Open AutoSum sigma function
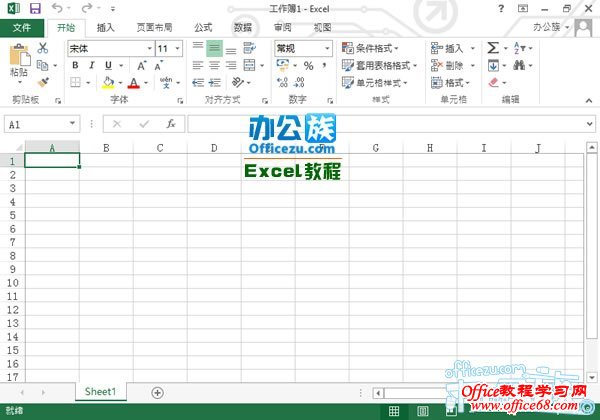This screenshot has width=600, height=420. point(493,48)
